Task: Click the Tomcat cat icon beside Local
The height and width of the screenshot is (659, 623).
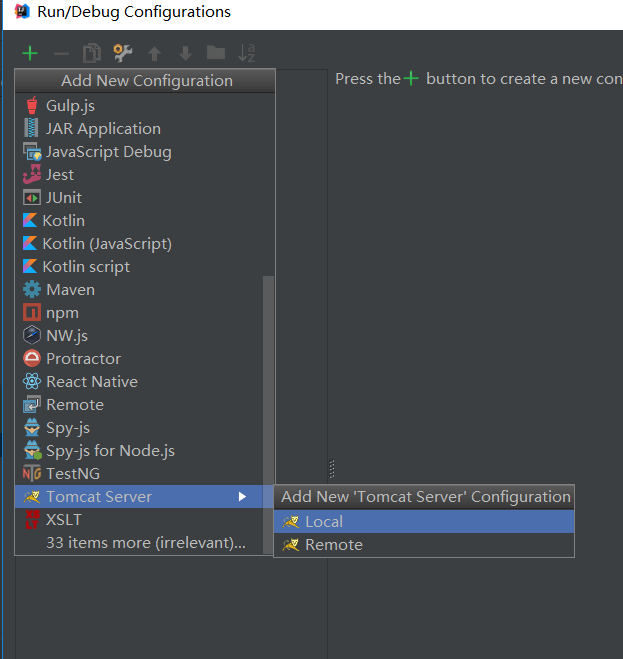Action: coord(291,522)
